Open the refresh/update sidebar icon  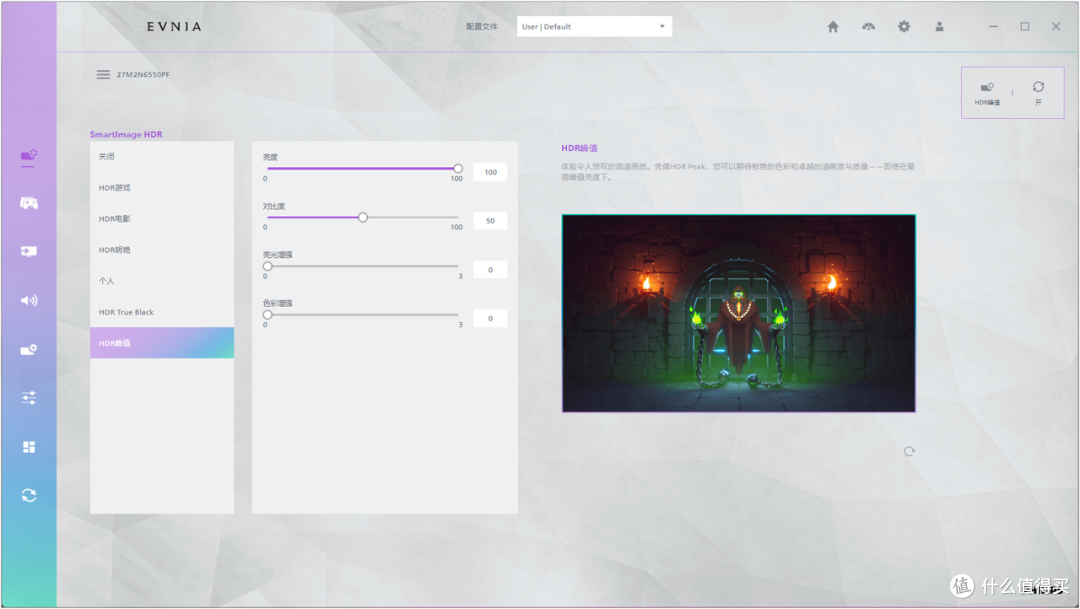click(28, 495)
